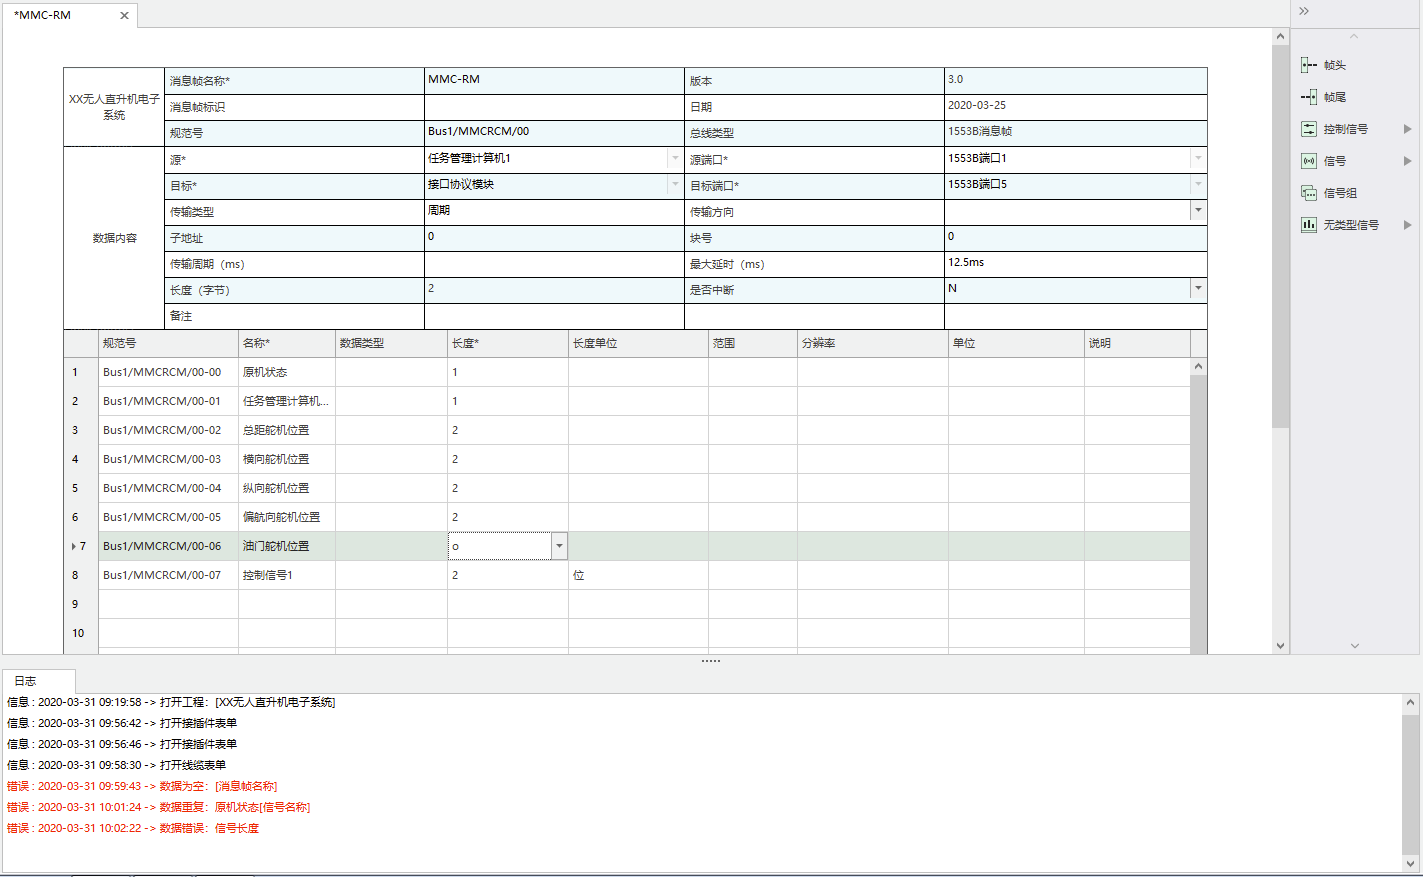Close the MMC-RM tab
Image resolution: width=1423 pixels, height=877 pixels.
tap(124, 16)
